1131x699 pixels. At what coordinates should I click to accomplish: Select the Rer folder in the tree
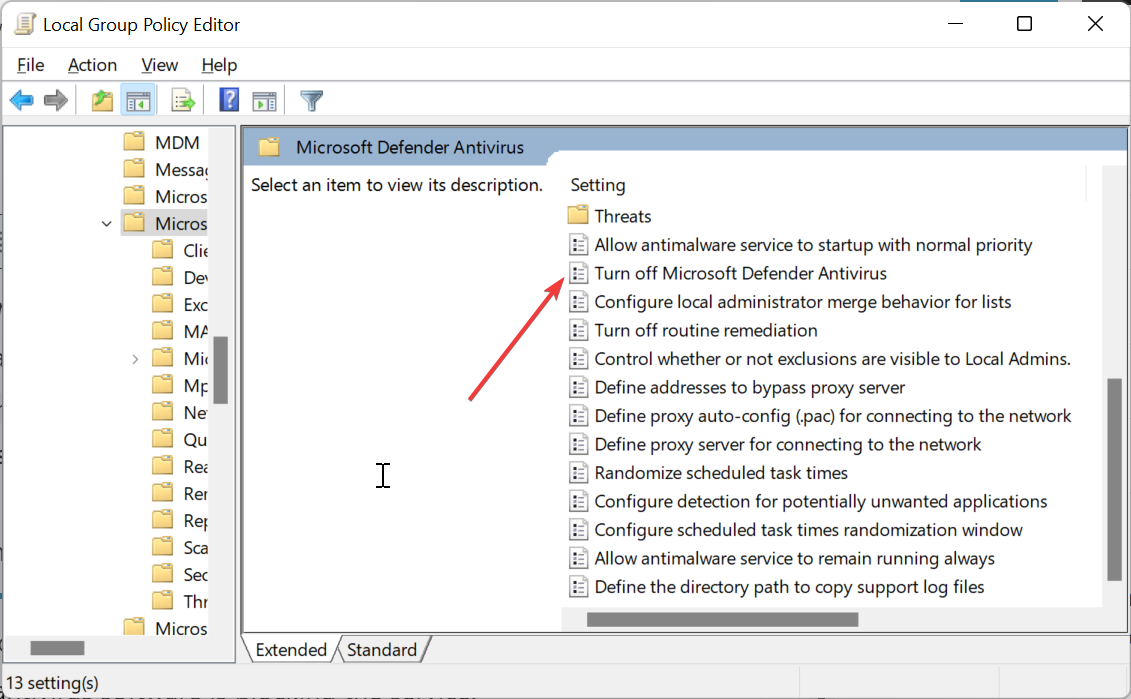[x=195, y=493]
